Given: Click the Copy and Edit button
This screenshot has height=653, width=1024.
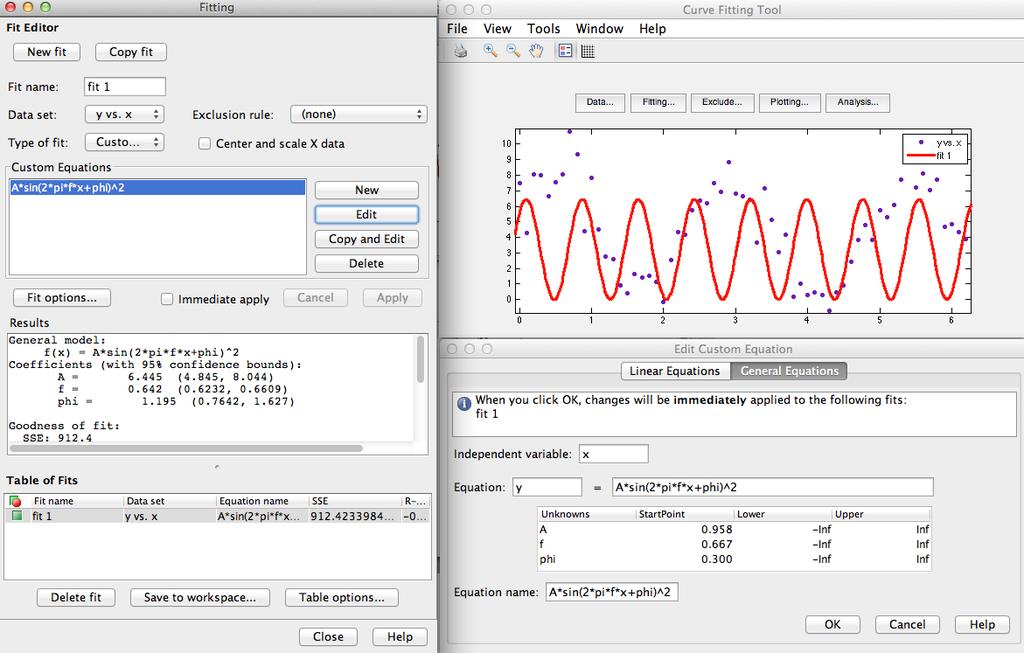Looking at the screenshot, I should [x=366, y=239].
